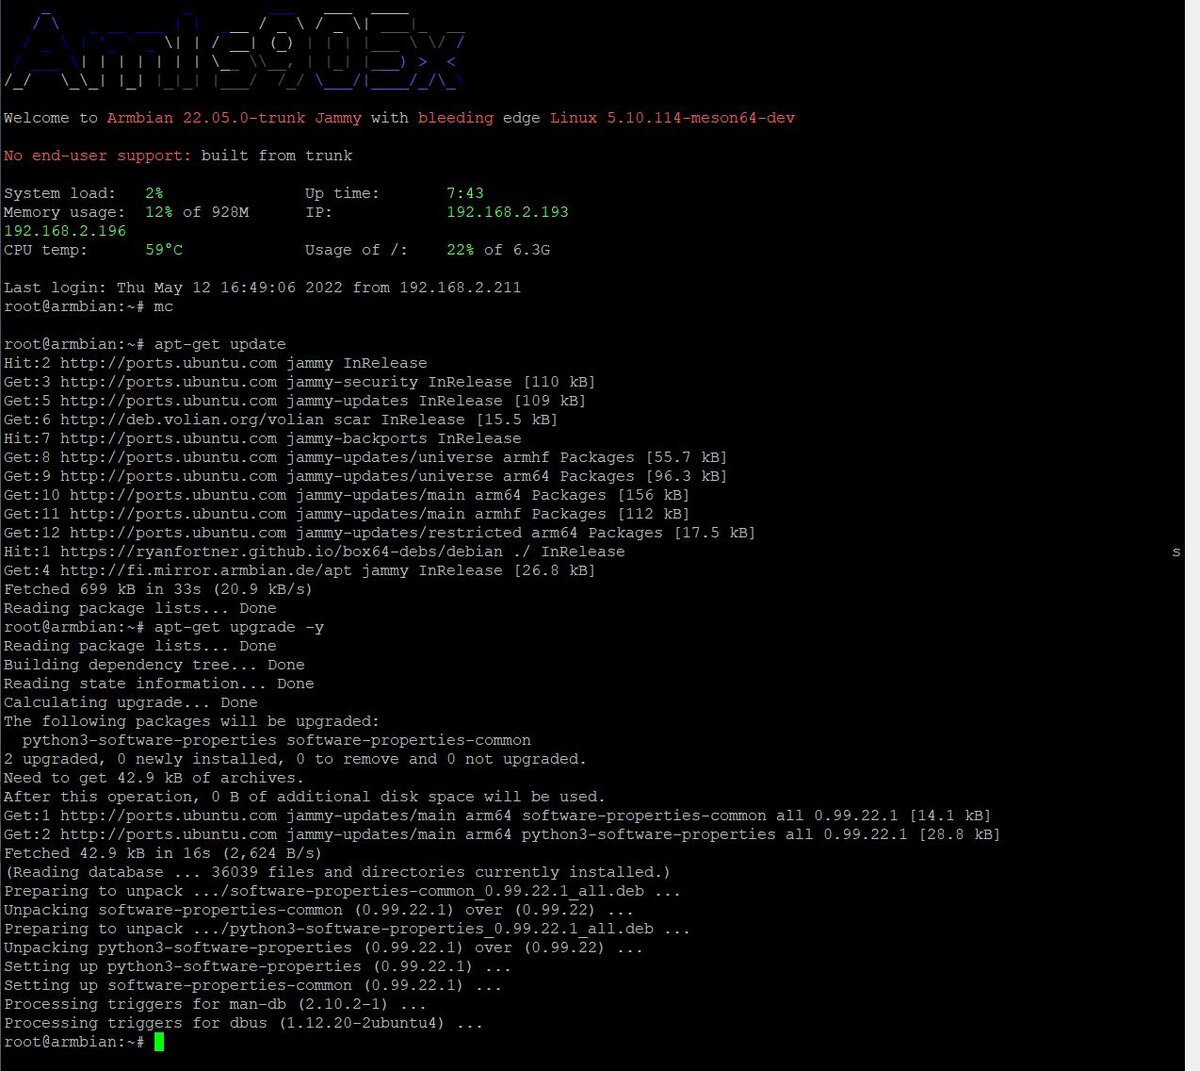Select the '2 upgraded, 0 newly installed' line
The width and height of the screenshot is (1200, 1071).
coord(295,759)
